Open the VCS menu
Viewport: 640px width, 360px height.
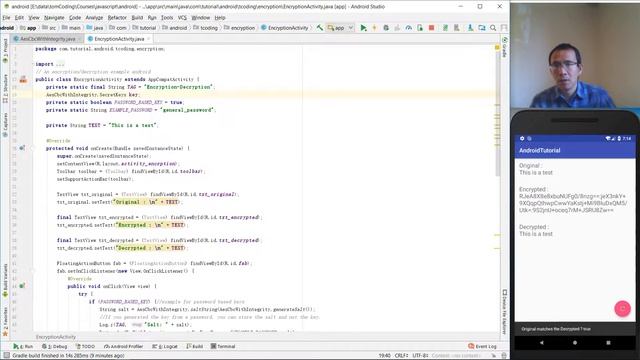coord(182,18)
